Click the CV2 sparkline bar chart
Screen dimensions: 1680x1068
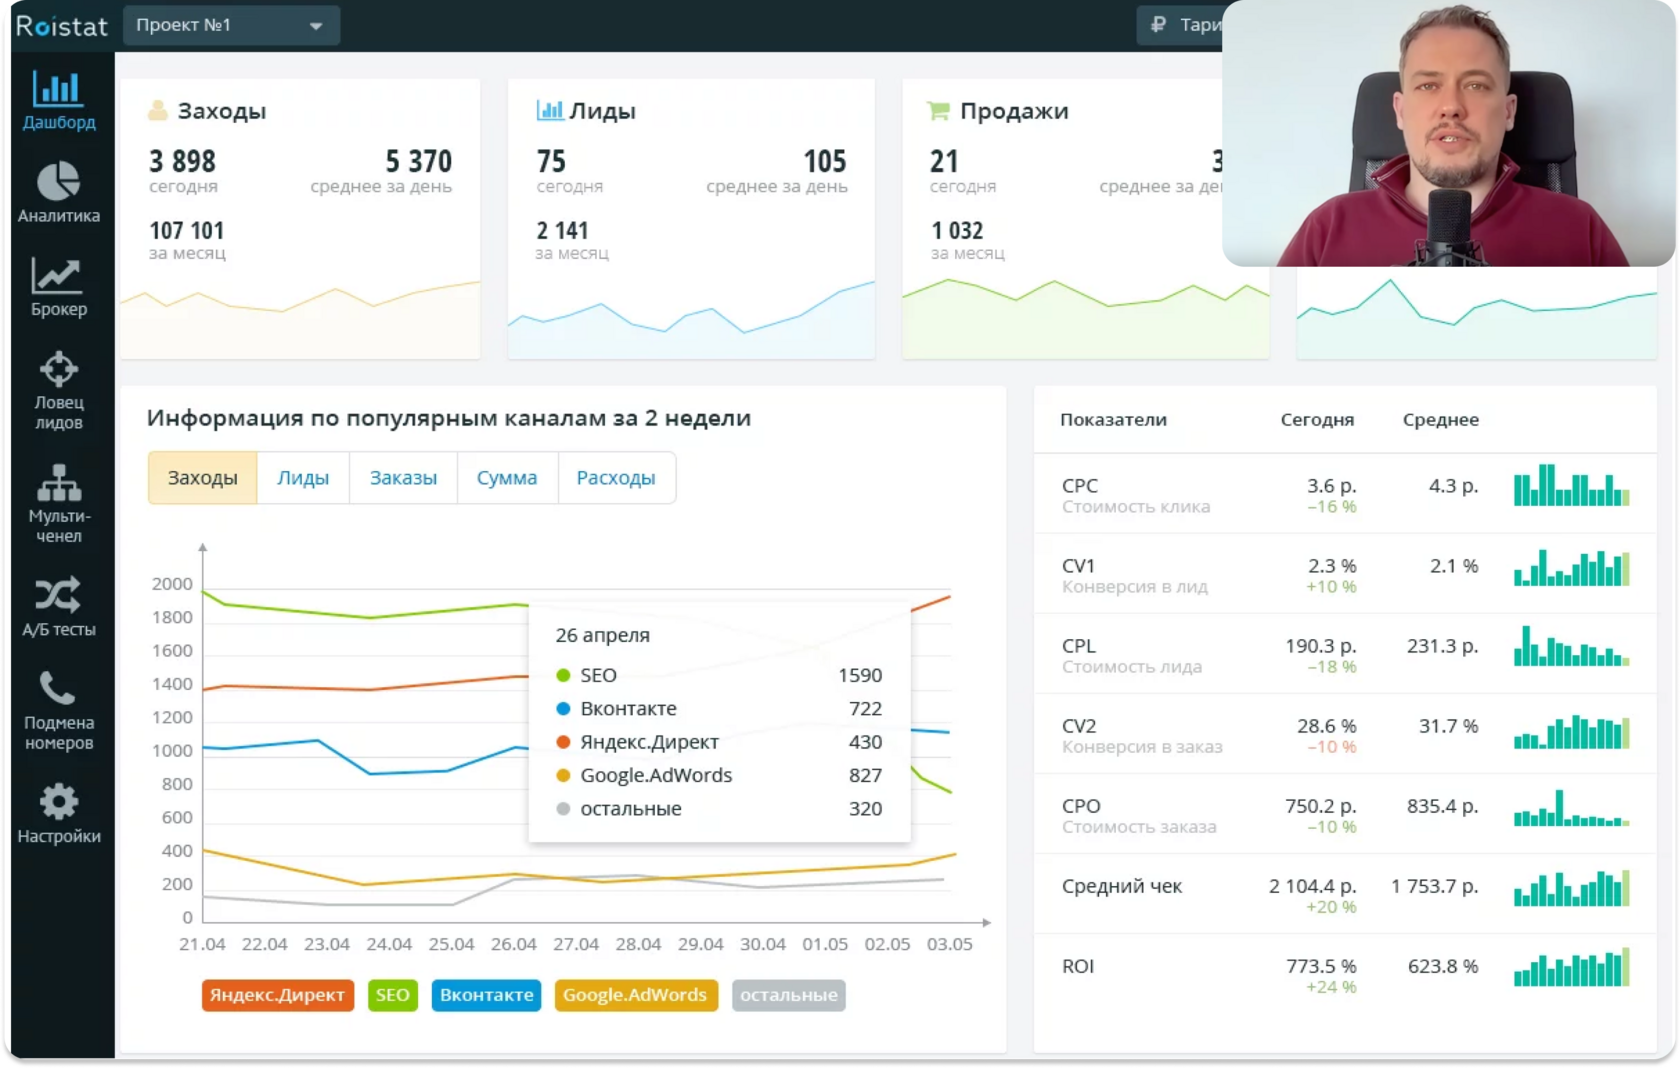(x=1571, y=730)
